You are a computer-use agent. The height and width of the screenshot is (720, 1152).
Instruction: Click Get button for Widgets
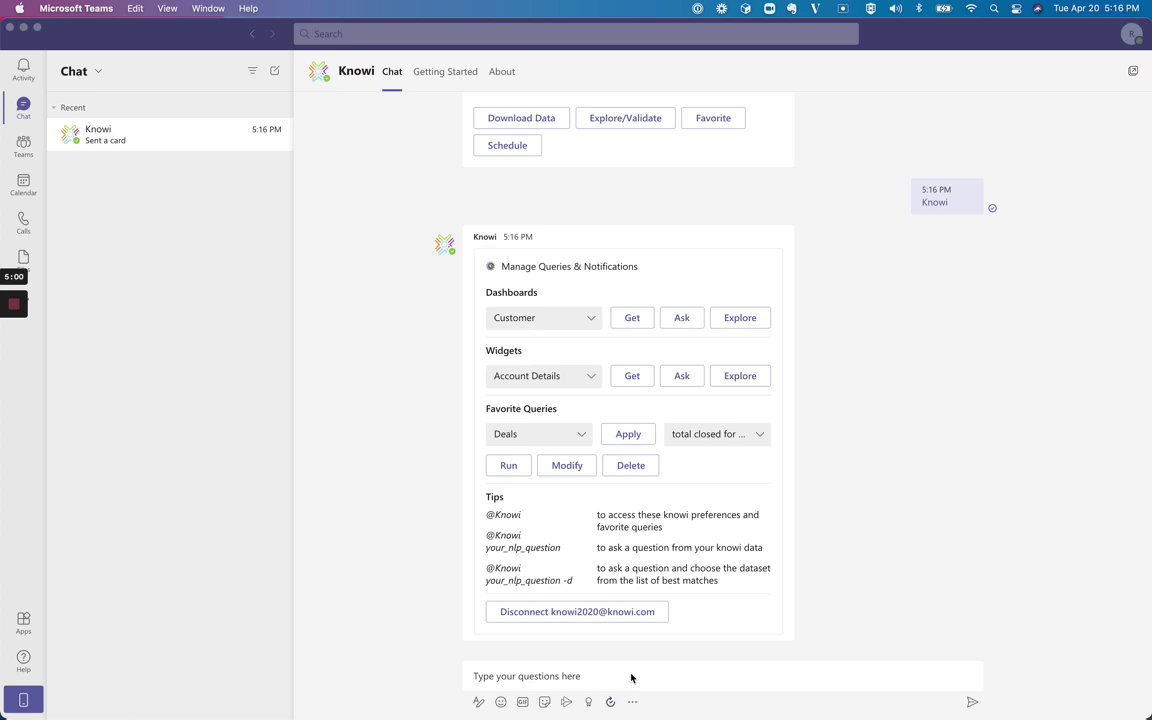tap(632, 375)
